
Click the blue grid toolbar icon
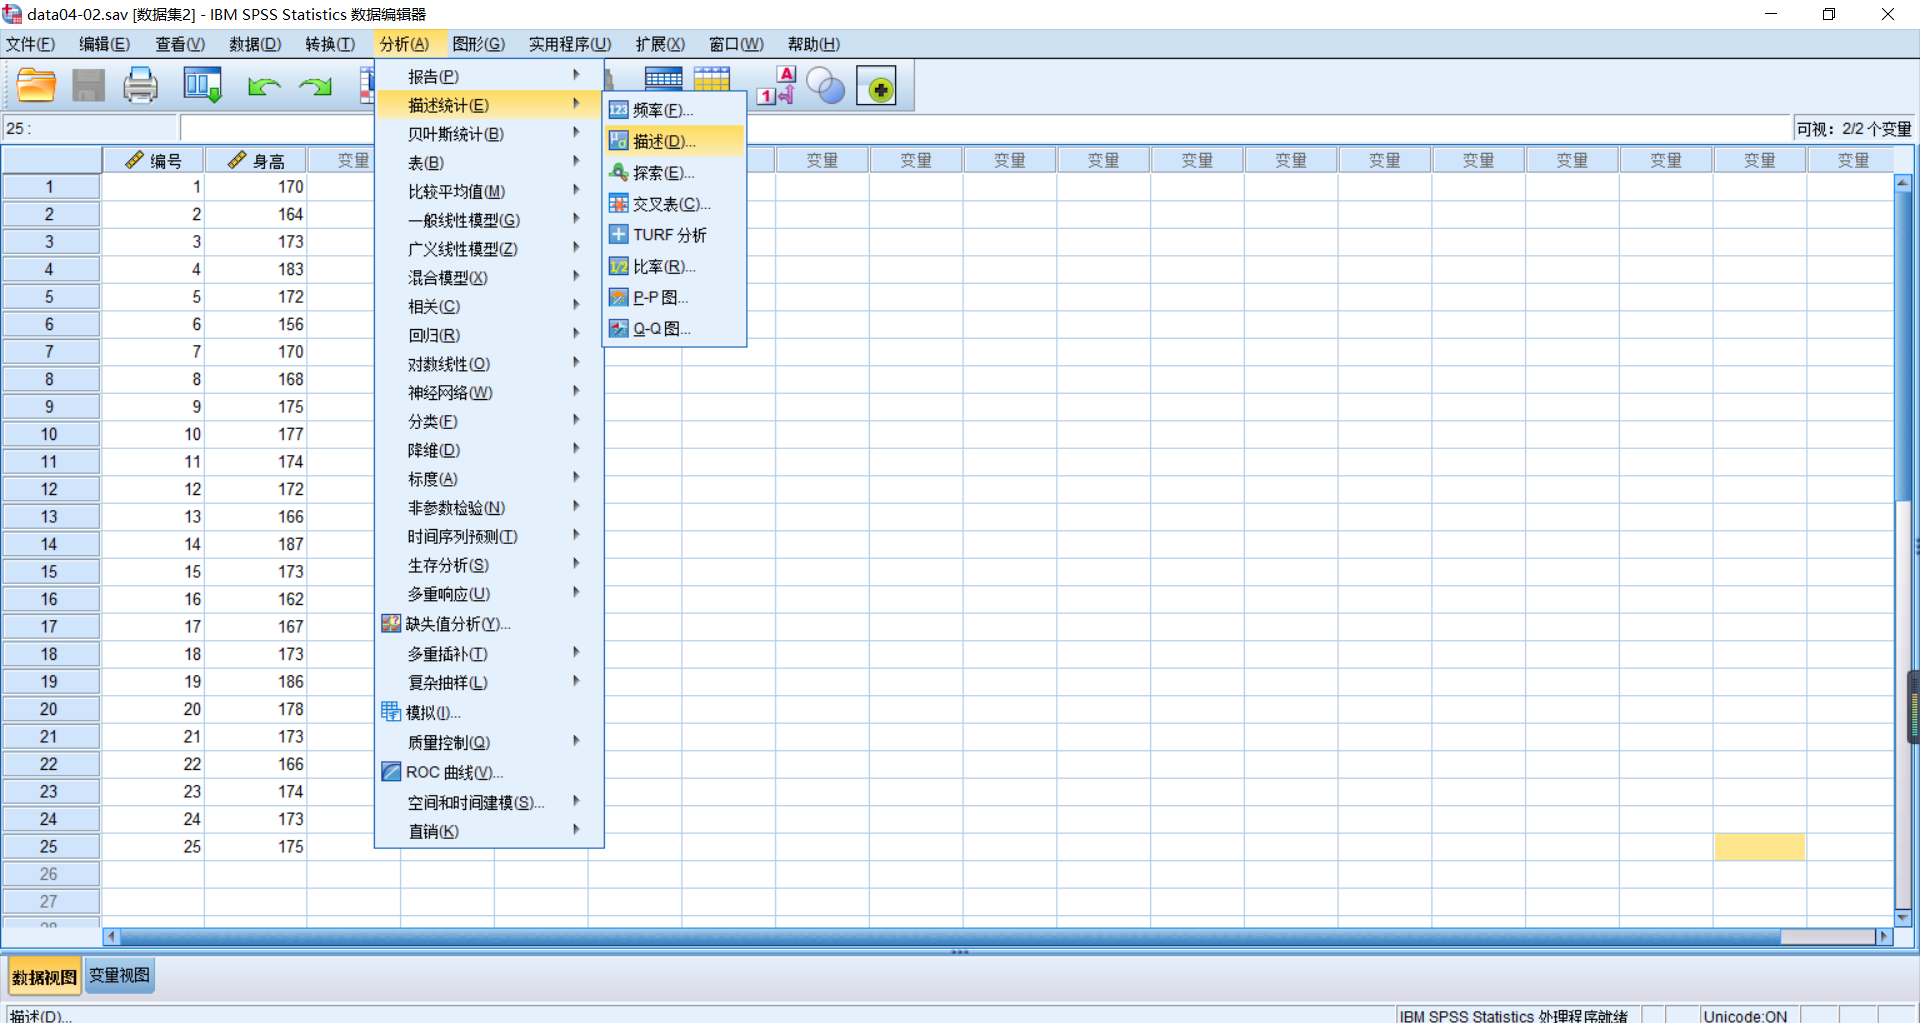[x=663, y=78]
